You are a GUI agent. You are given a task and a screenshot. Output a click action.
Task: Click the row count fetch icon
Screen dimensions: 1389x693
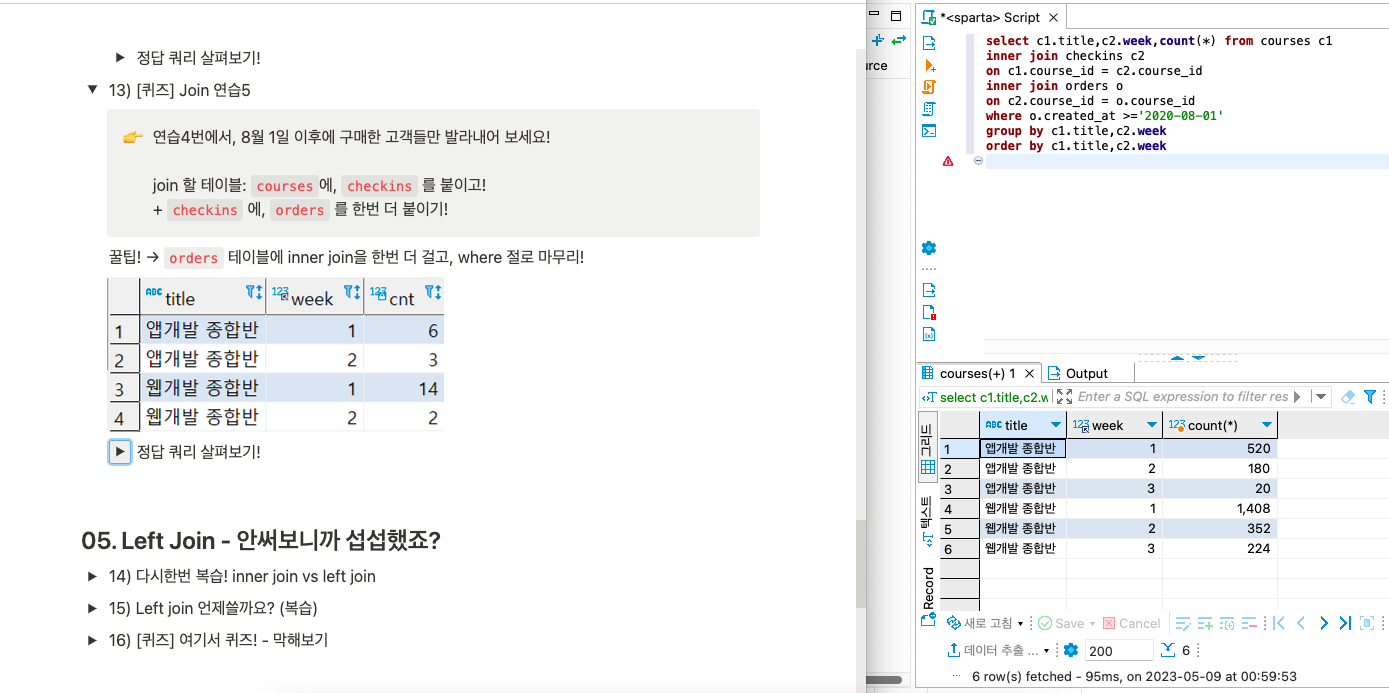(x=1167, y=650)
